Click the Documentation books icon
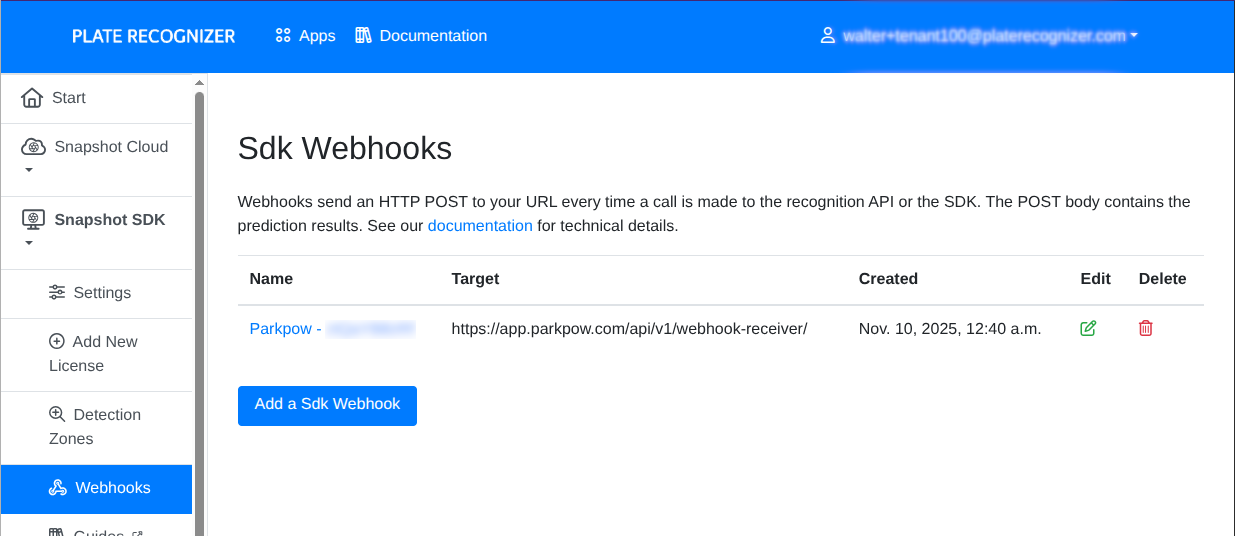The height and width of the screenshot is (536, 1235). click(x=364, y=36)
